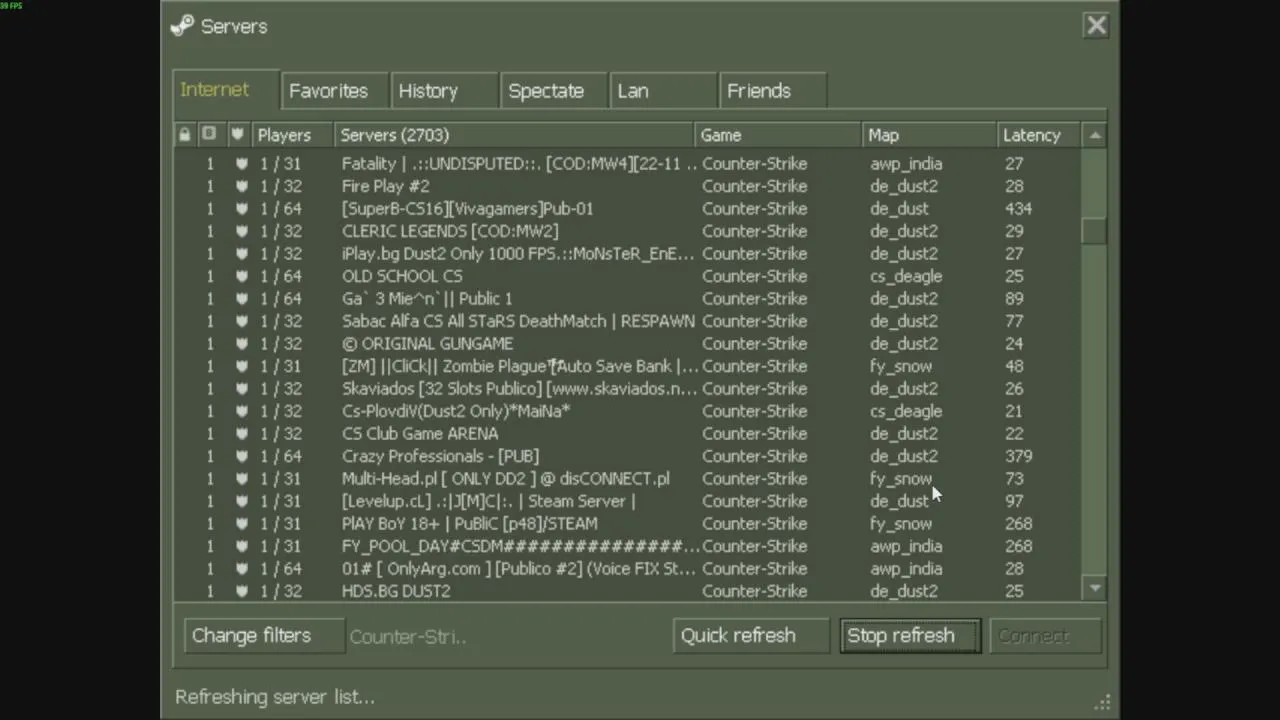Select the iPlay.bg Dust2 Only server
This screenshot has height=720, width=1280.
coord(628,254)
